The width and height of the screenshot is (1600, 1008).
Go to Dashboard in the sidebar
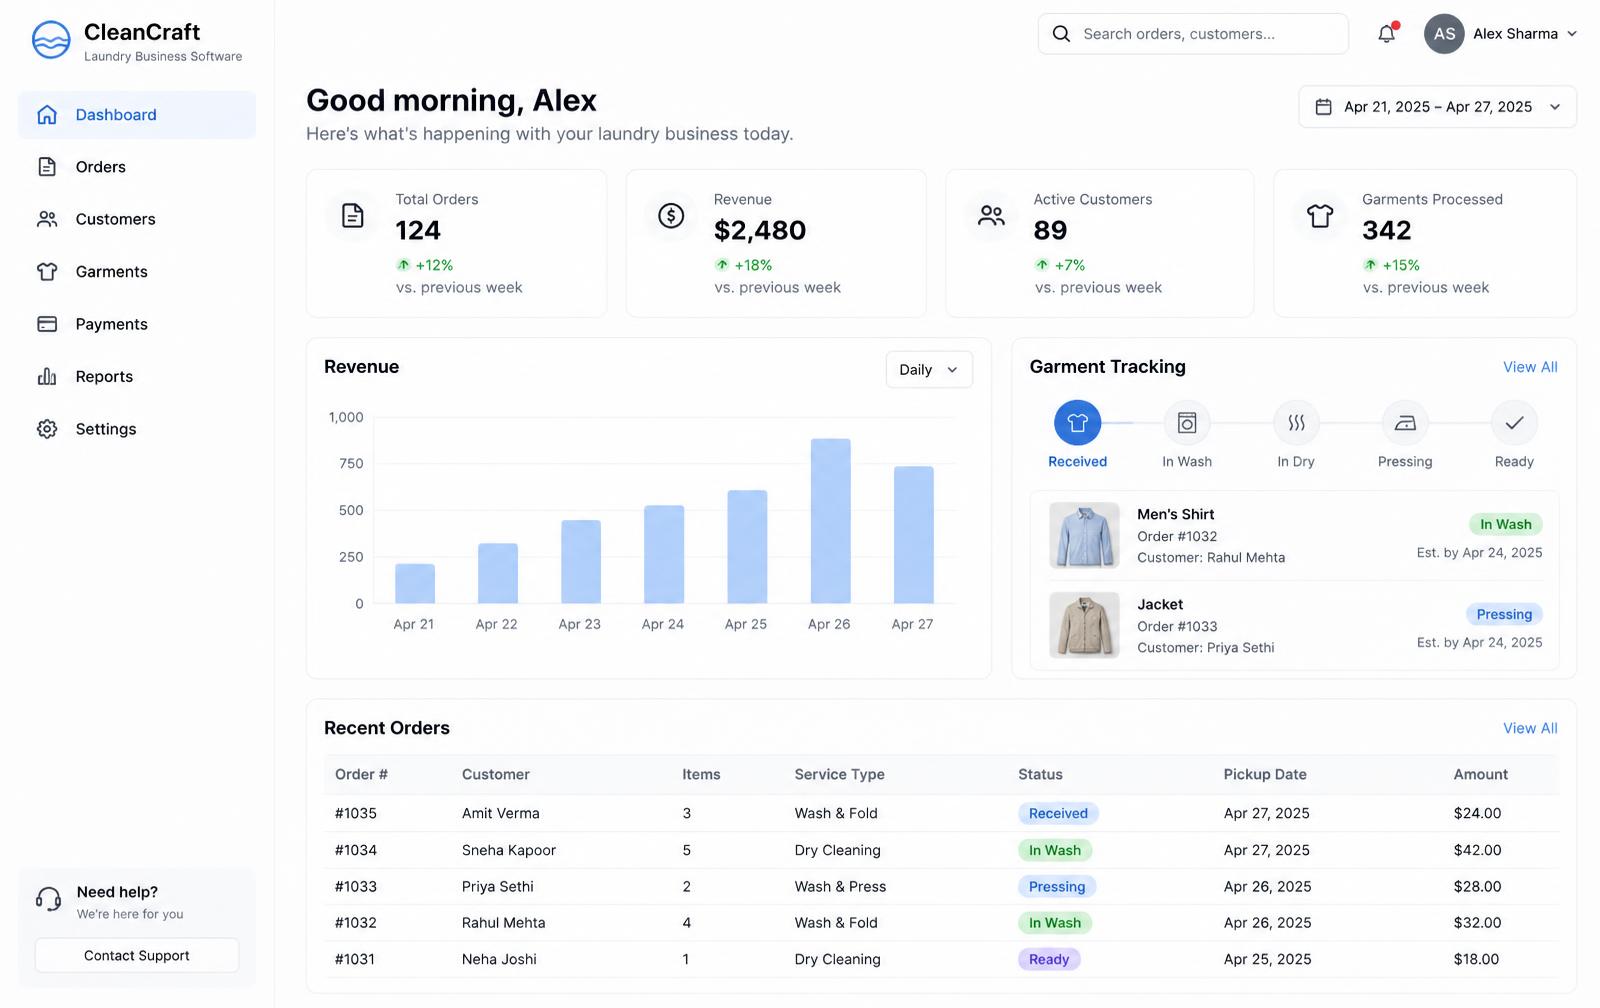pyautogui.click(x=137, y=115)
